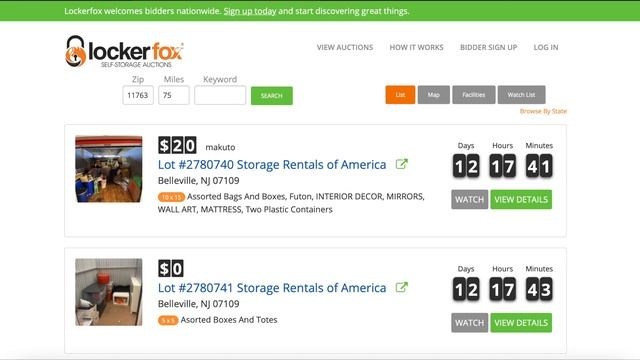Open the Sign up today link

pyautogui.click(x=250, y=11)
